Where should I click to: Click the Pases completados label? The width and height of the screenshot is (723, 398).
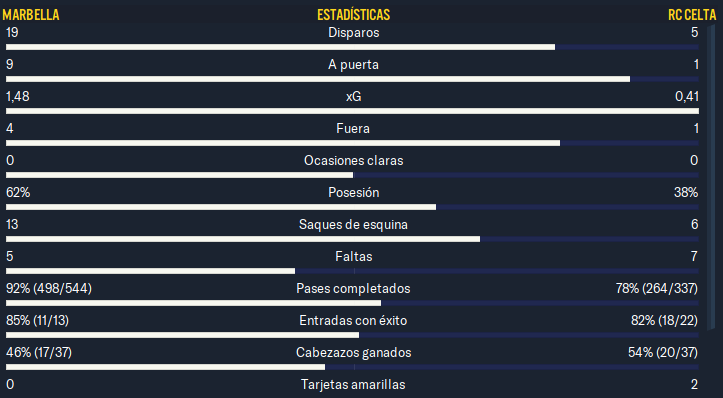tap(353, 289)
